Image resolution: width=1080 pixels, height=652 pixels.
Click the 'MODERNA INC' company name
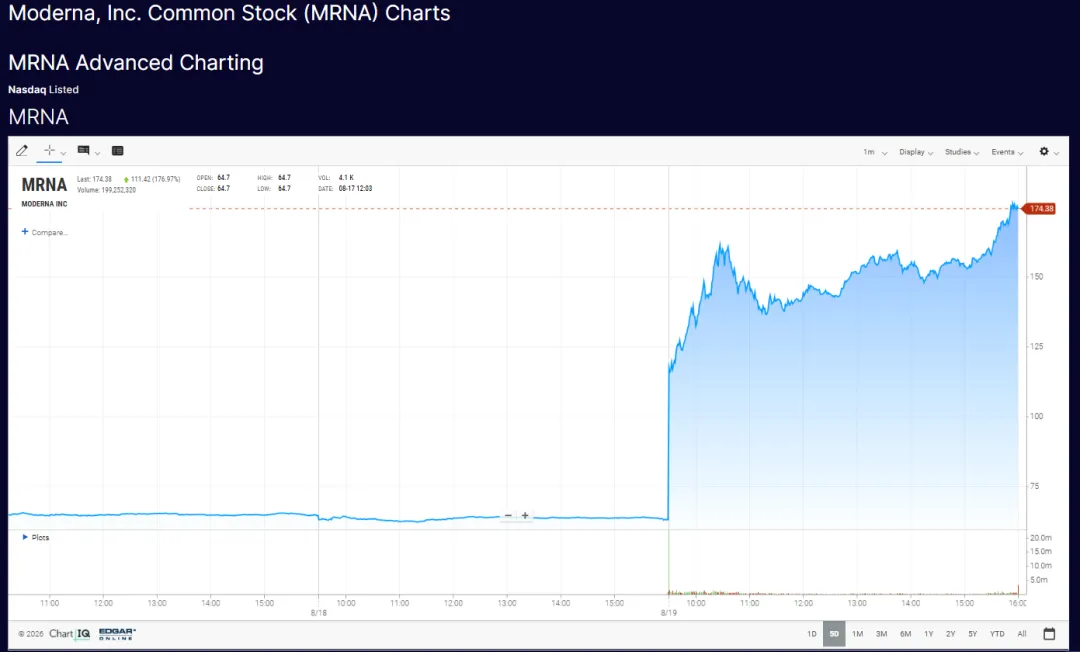[x=44, y=204]
